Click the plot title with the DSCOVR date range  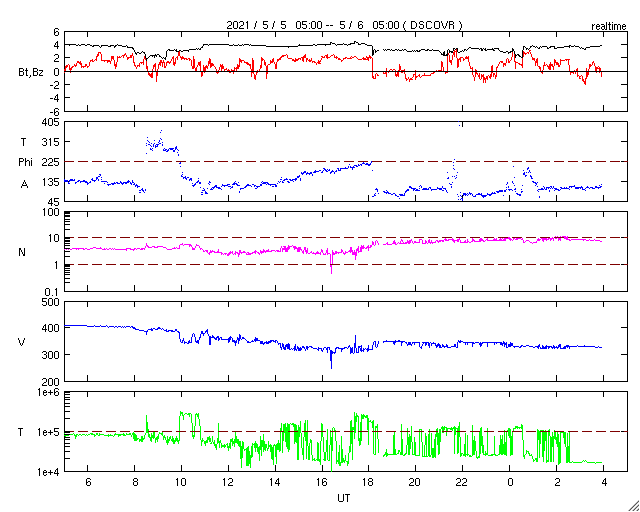[344, 25]
